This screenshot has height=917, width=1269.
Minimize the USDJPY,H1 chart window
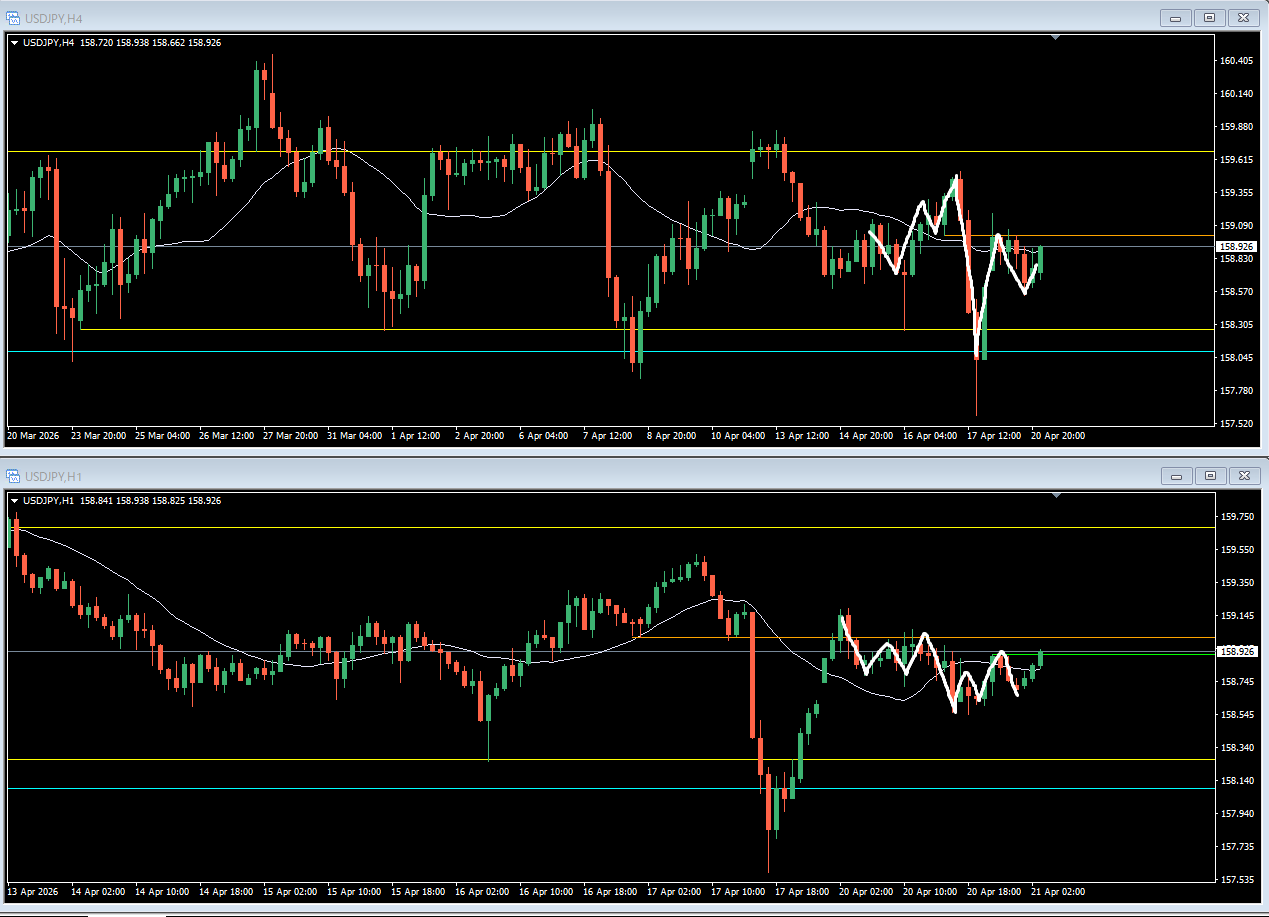[1175, 475]
